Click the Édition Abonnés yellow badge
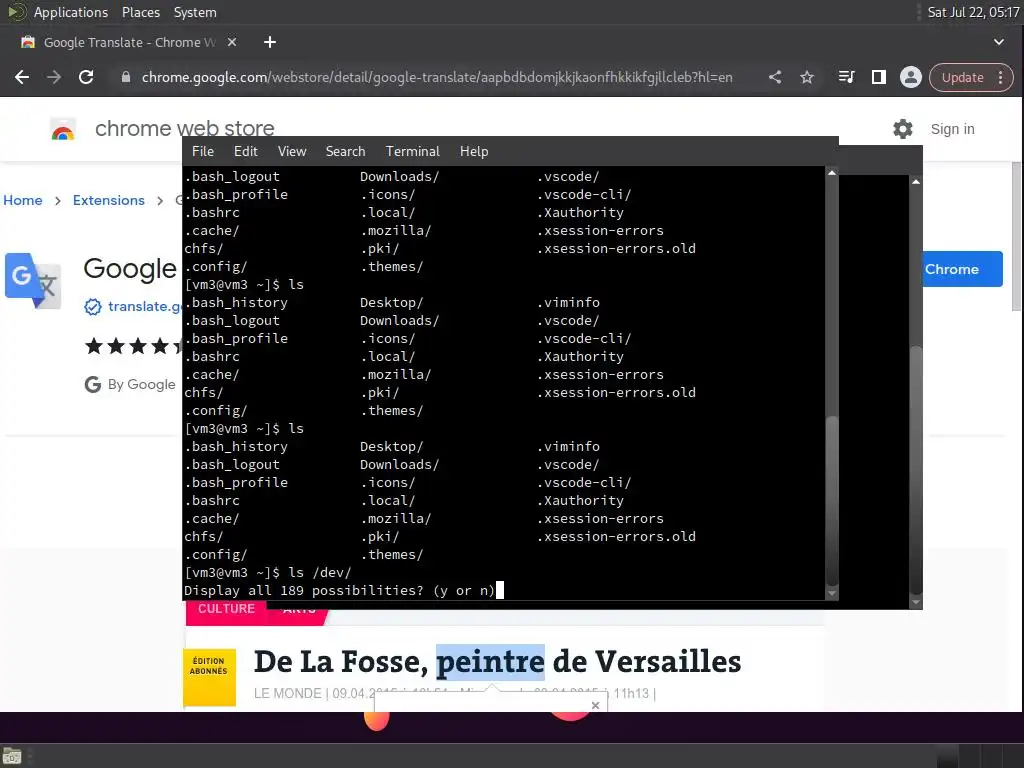Screen dimensions: 1024x768 (209, 677)
